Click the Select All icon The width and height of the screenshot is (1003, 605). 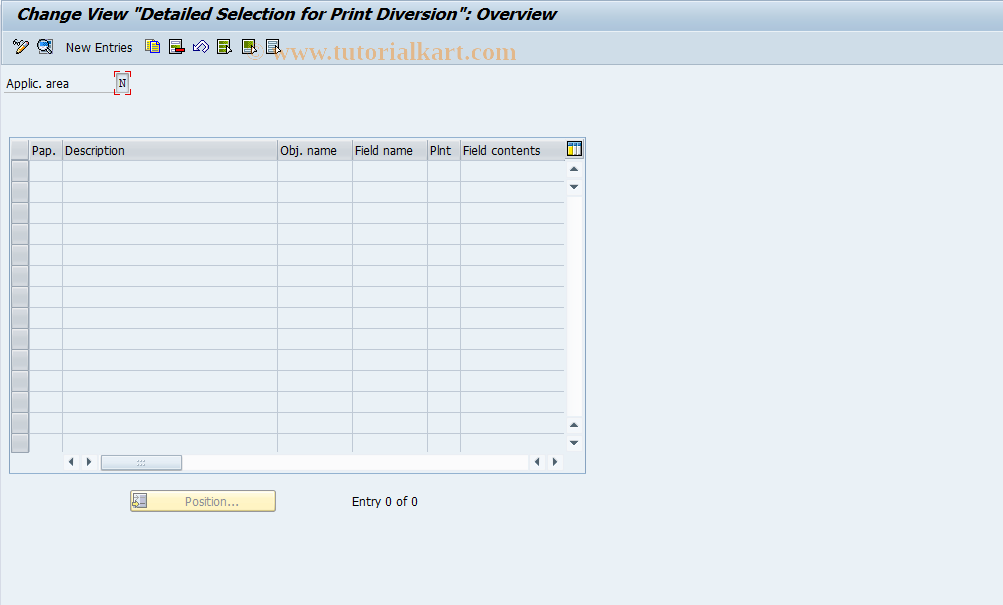[x=225, y=47]
